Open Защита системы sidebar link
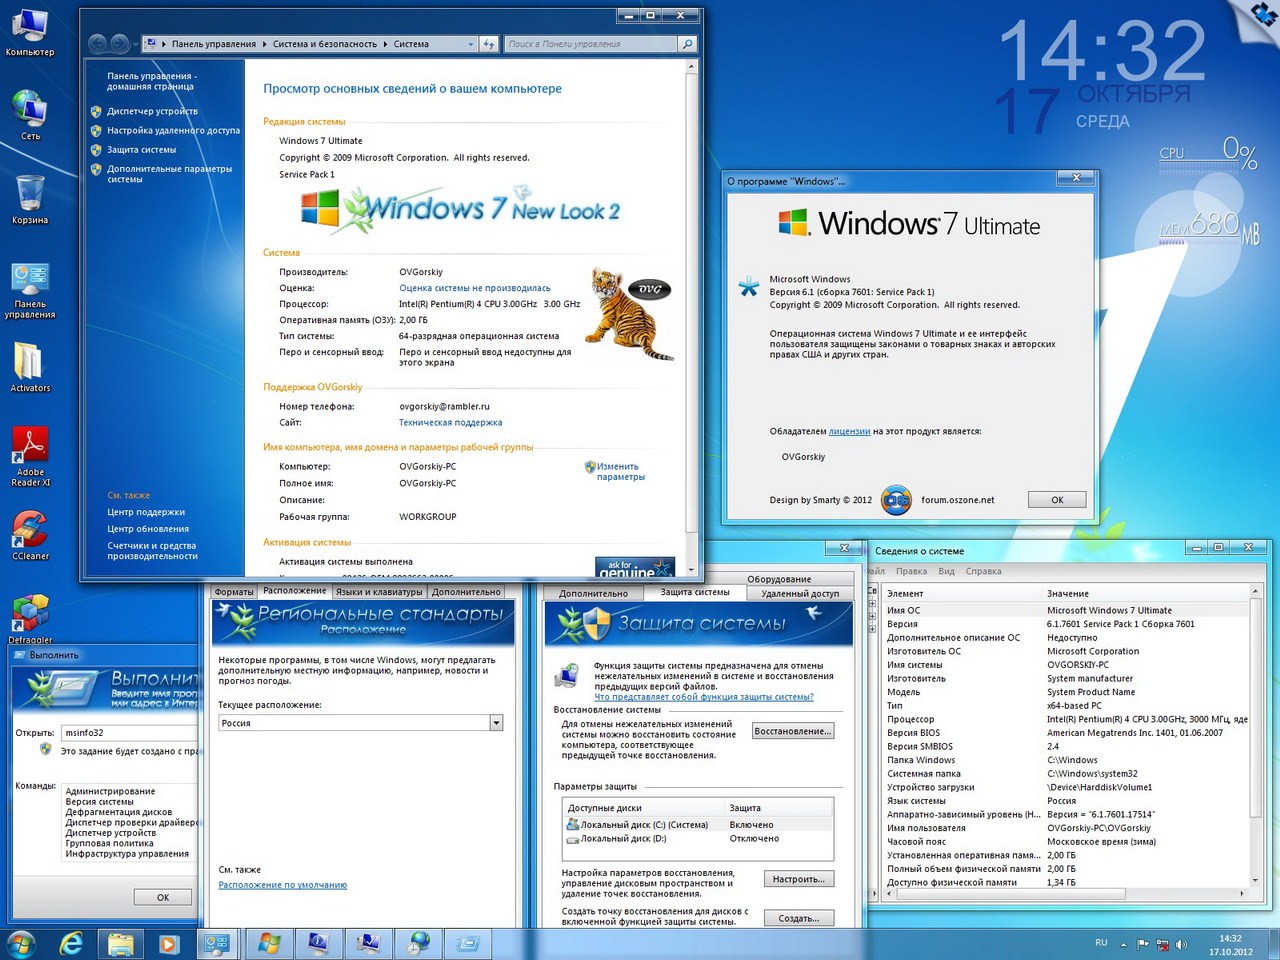This screenshot has width=1280, height=960. point(141,149)
